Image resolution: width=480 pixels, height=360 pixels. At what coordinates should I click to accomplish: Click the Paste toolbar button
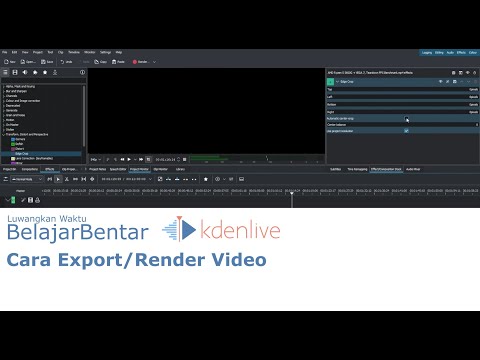[118, 62]
